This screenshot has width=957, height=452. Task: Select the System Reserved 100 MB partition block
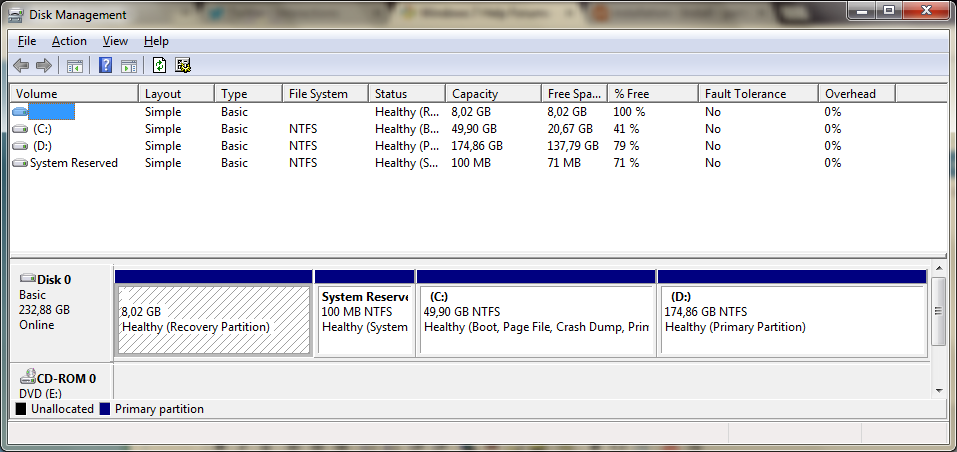tap(364, 313)
